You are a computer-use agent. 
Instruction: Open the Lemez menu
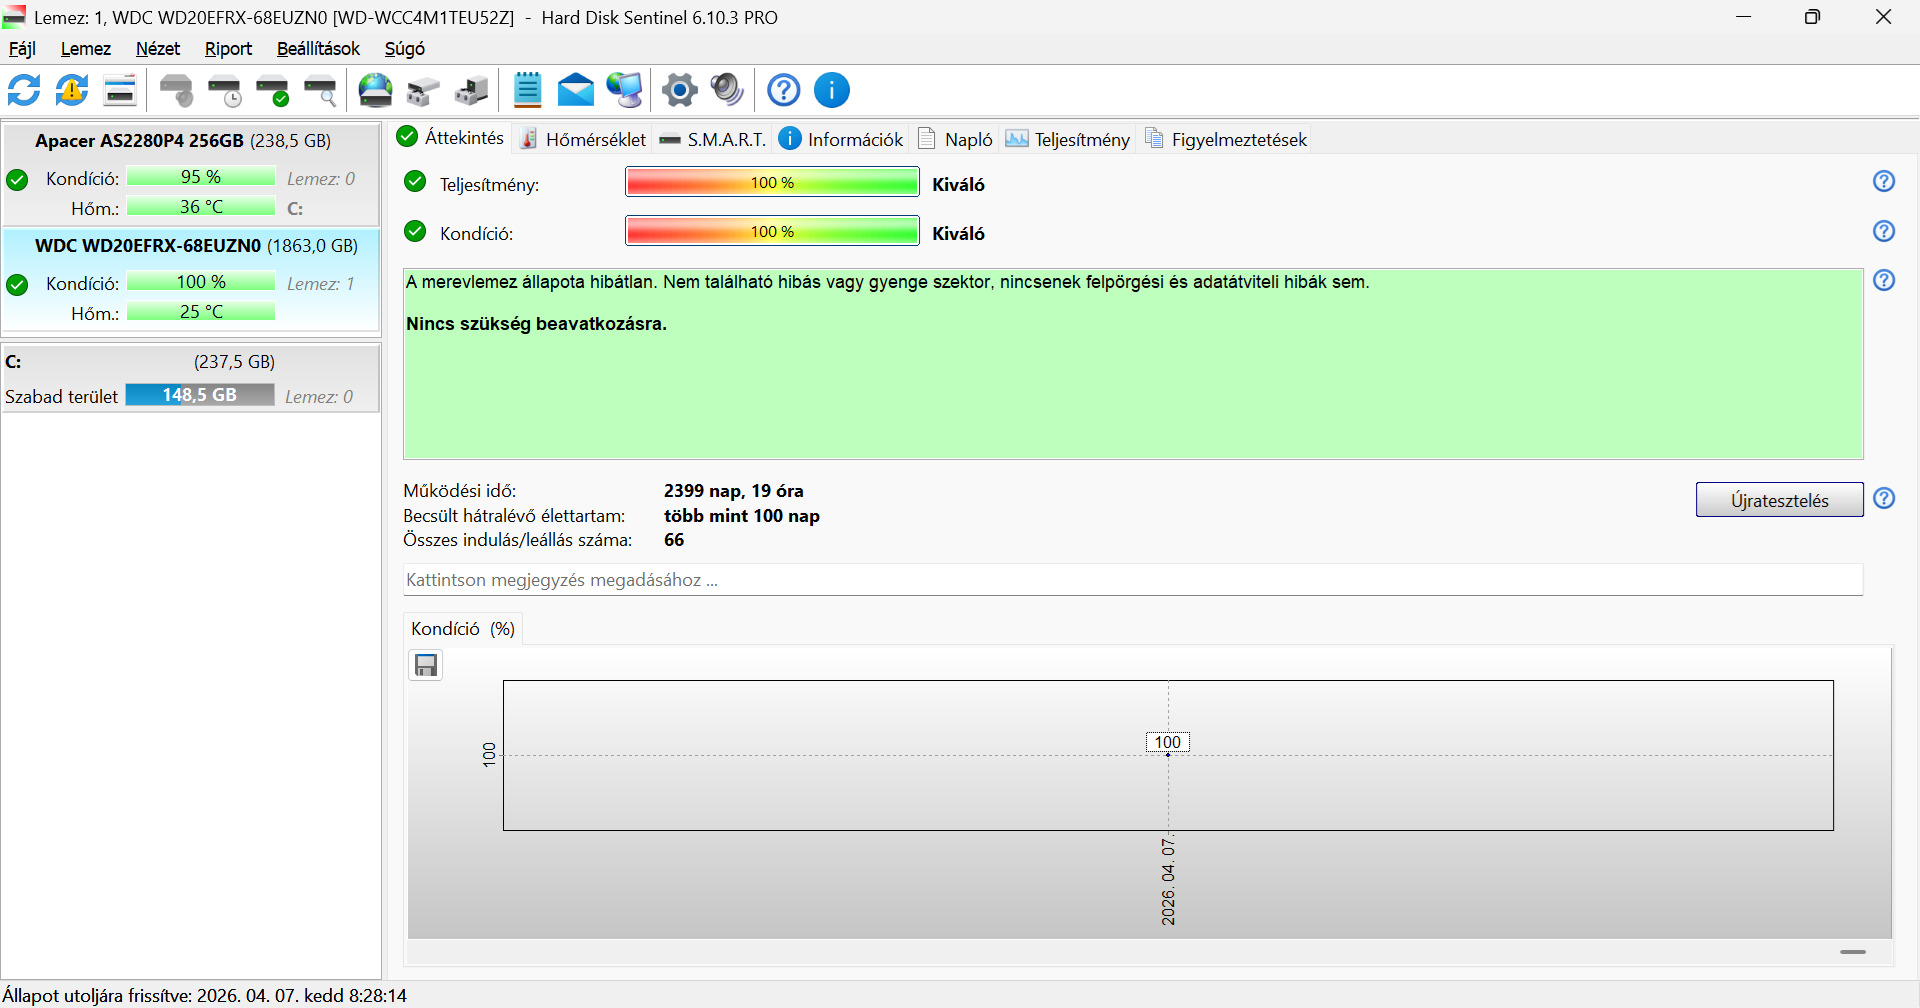(86, 48)
